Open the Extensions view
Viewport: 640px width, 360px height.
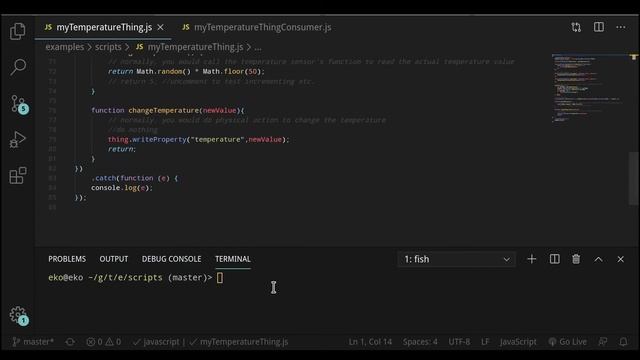[18, 176]
